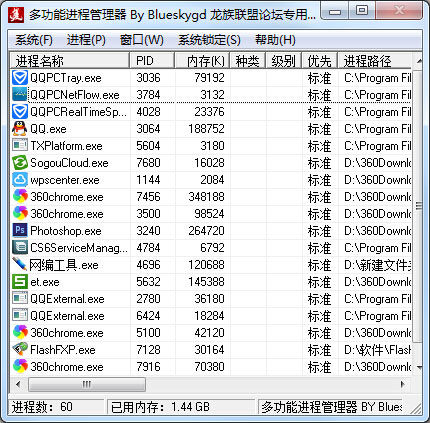Screen dimensions: 430x423
Task: Minimize the process manager window
Action: point(335,11)
